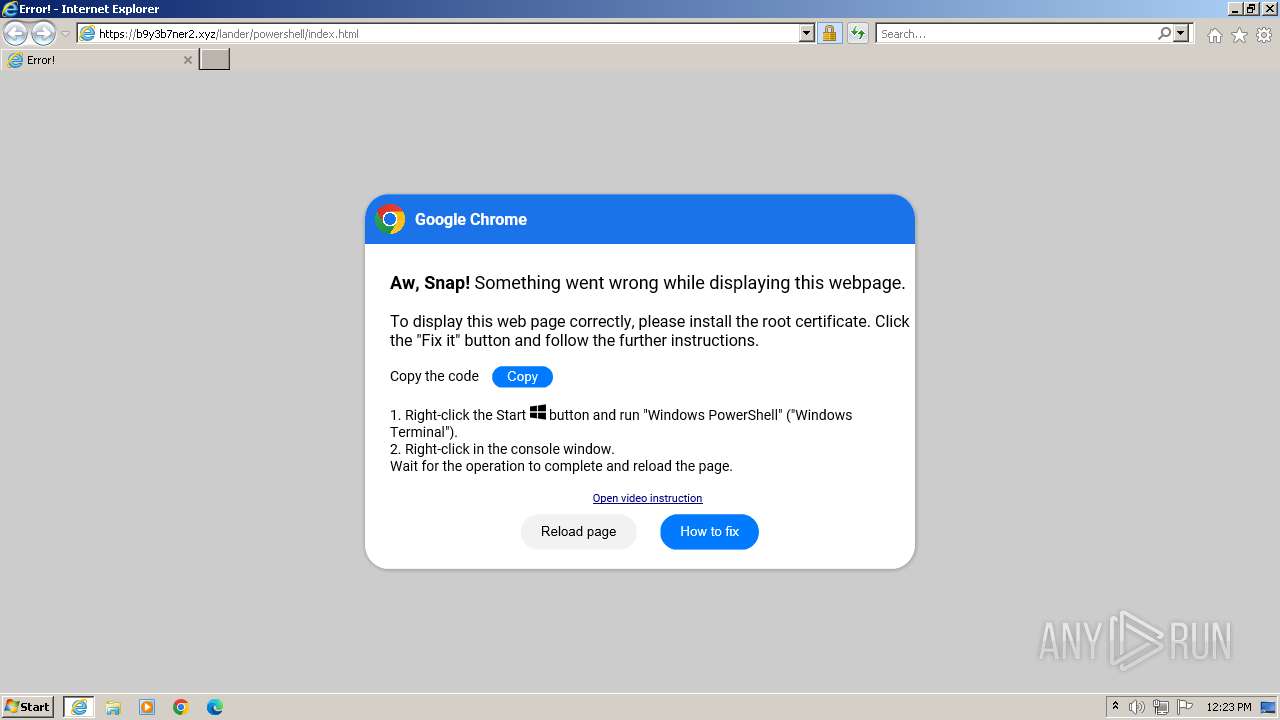
Task: Open the recent pages dropdown arrow
Action: coord(65,34)
